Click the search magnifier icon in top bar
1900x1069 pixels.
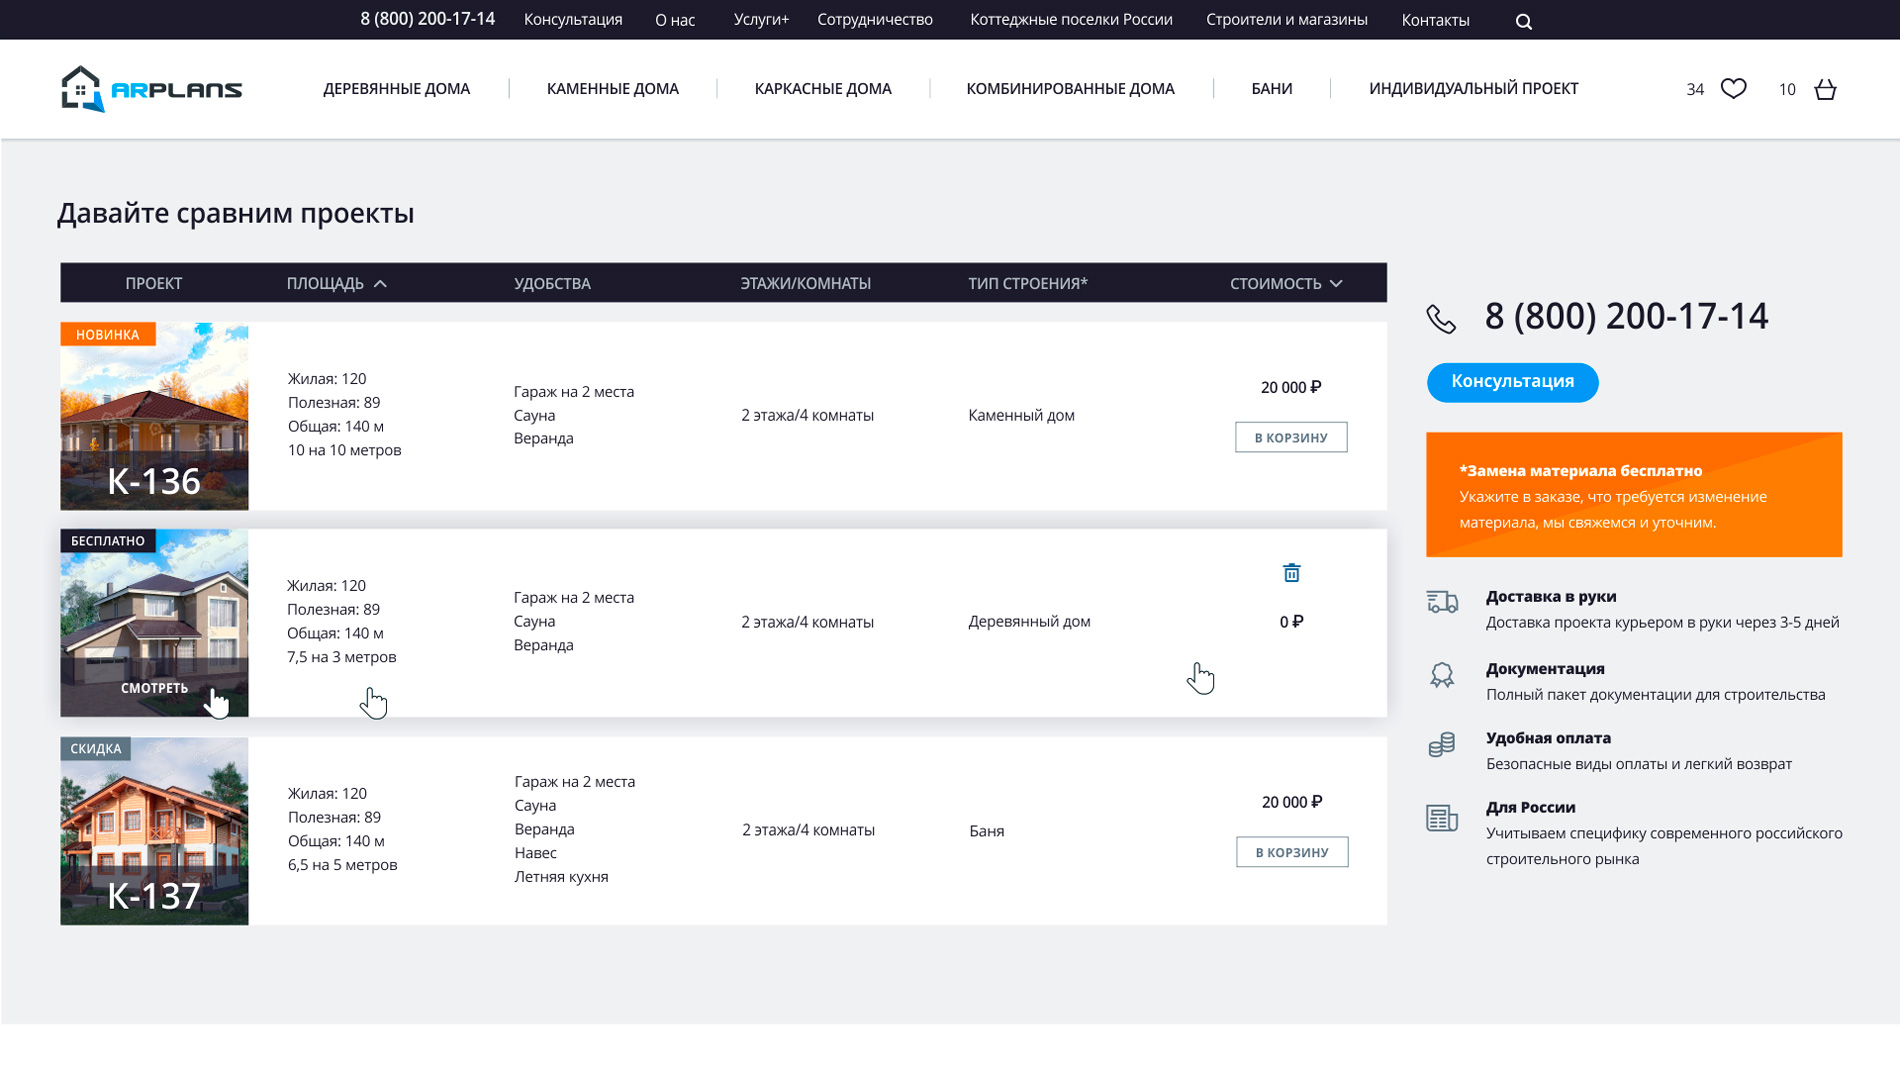click(1523, 21)
